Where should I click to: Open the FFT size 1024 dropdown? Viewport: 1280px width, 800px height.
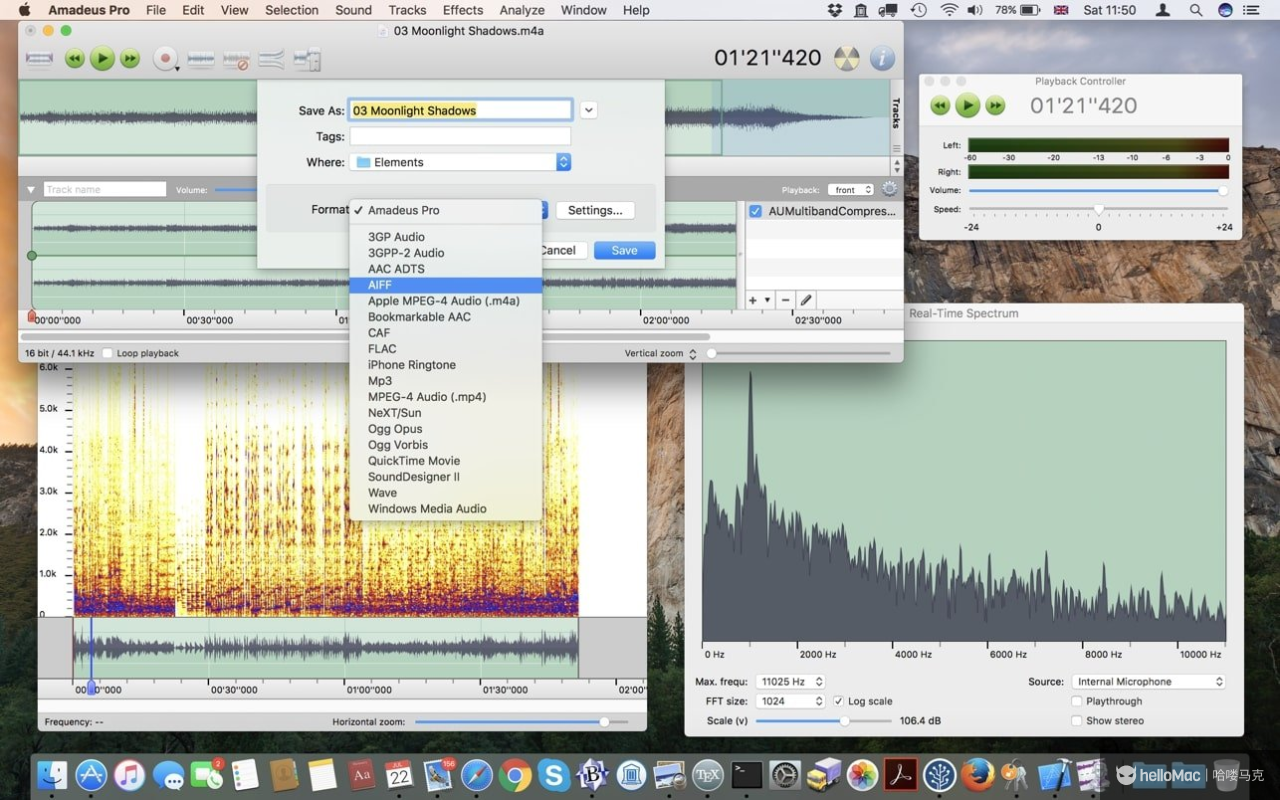tap(790, 701)
